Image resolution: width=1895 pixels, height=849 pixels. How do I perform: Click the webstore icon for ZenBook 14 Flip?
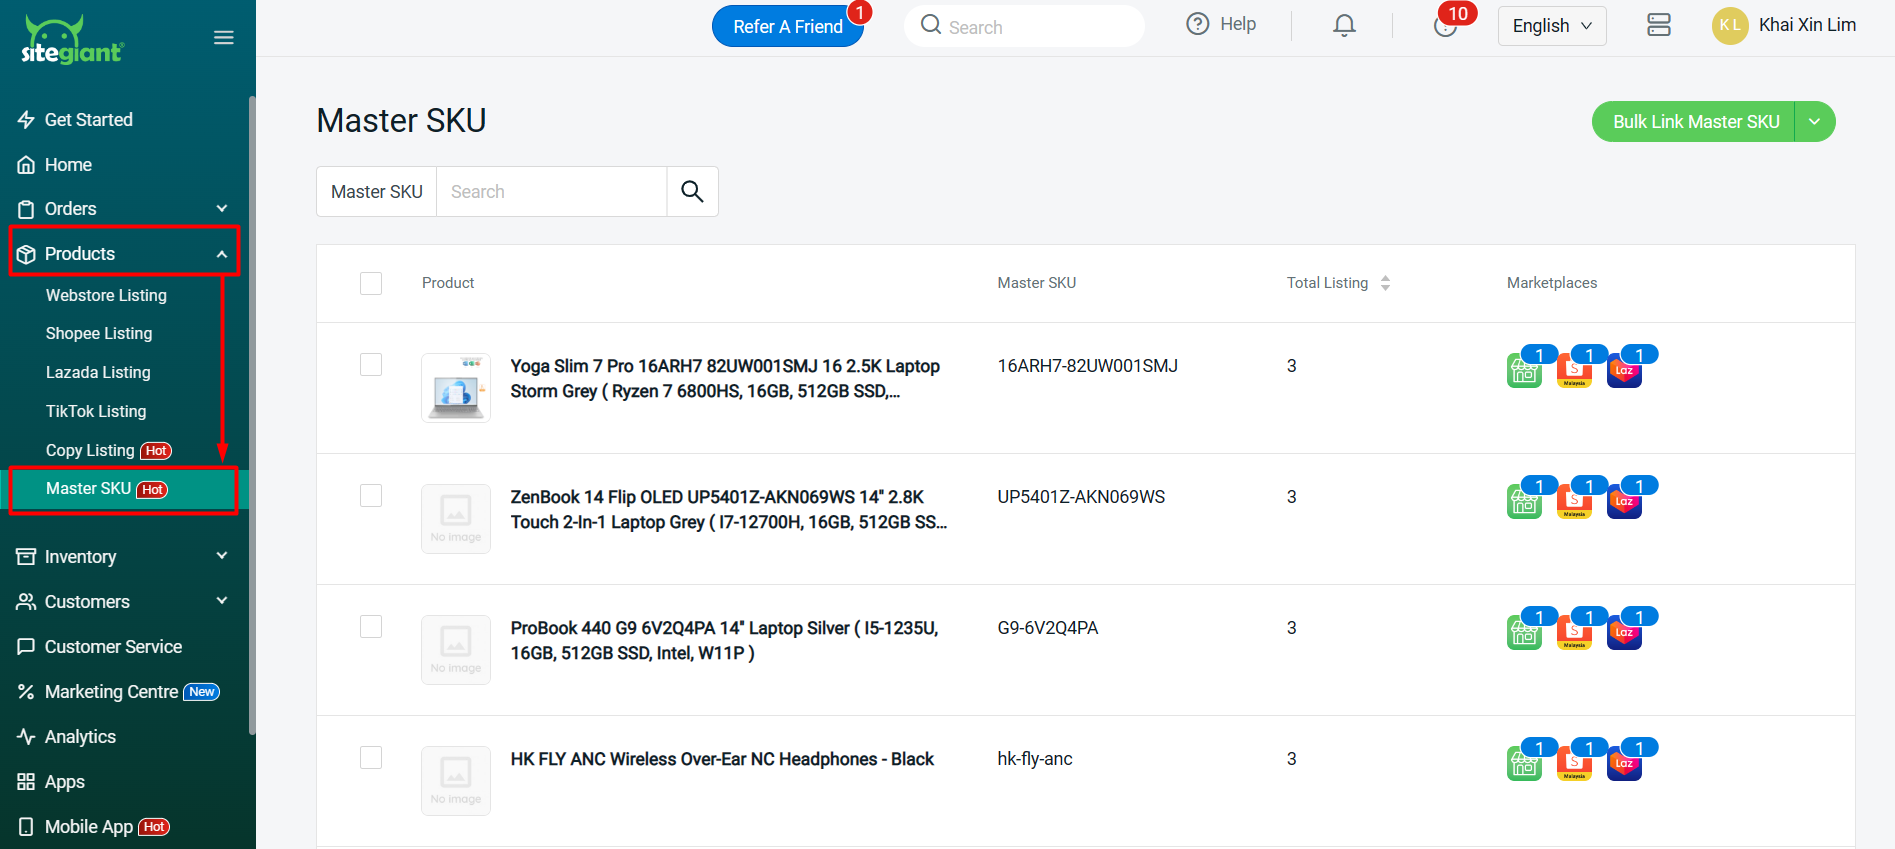(1524, 503)
